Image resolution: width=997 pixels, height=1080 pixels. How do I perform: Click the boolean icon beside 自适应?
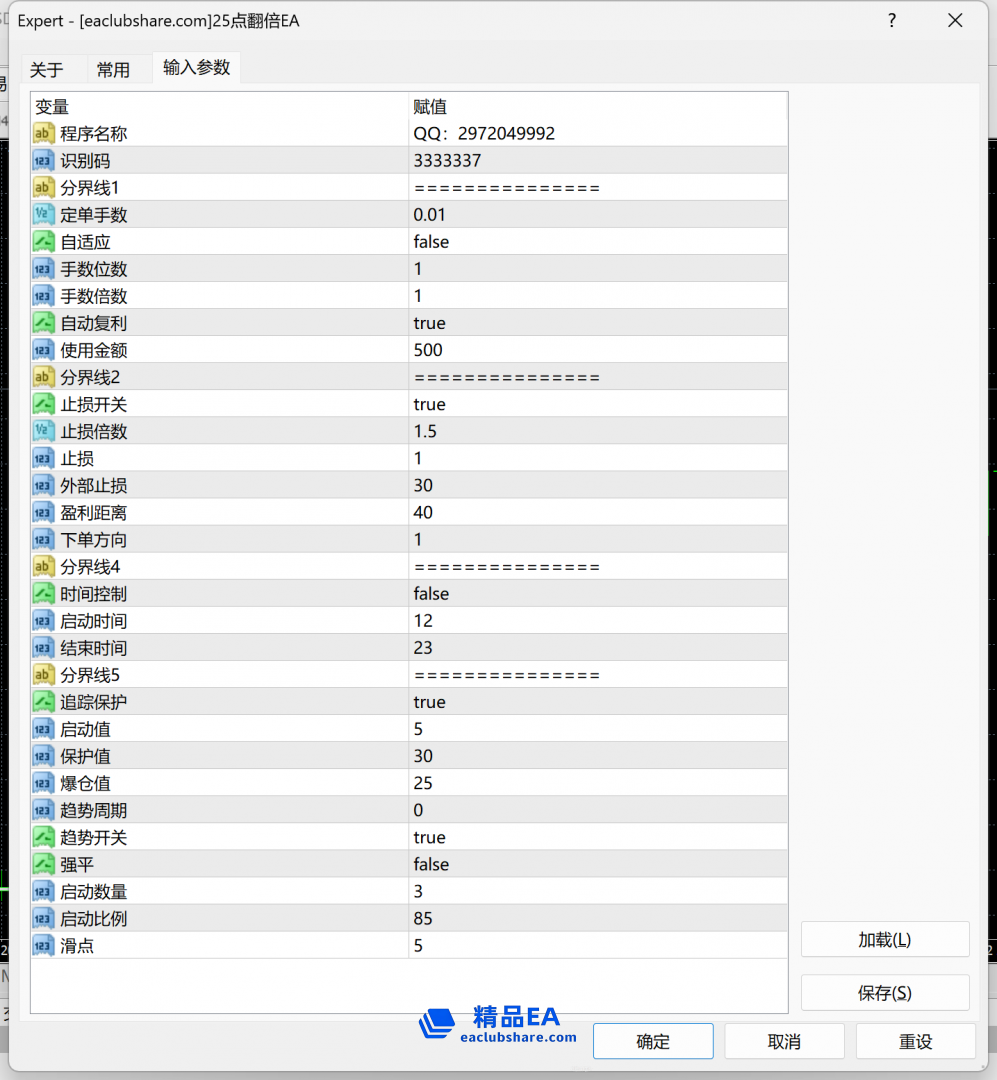click(x=43, y=242)
